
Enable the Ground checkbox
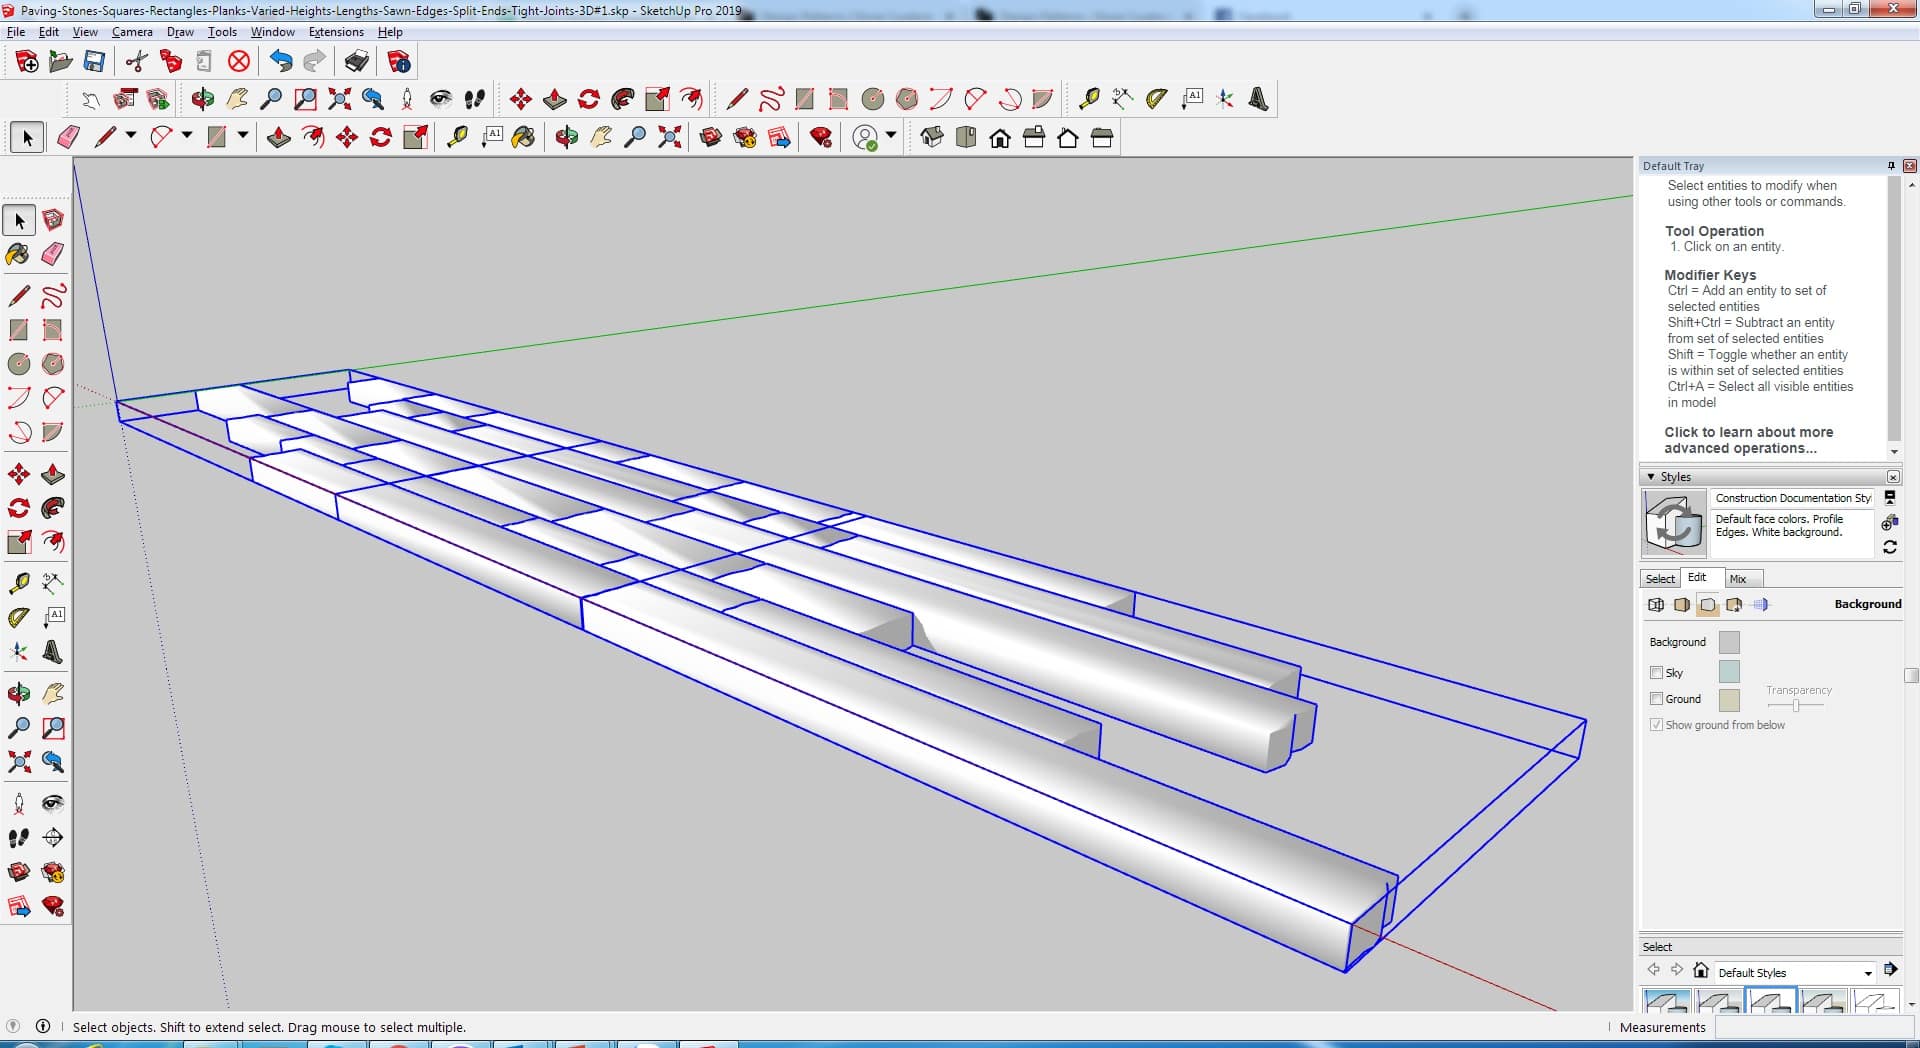click(x=1656, y=698)
